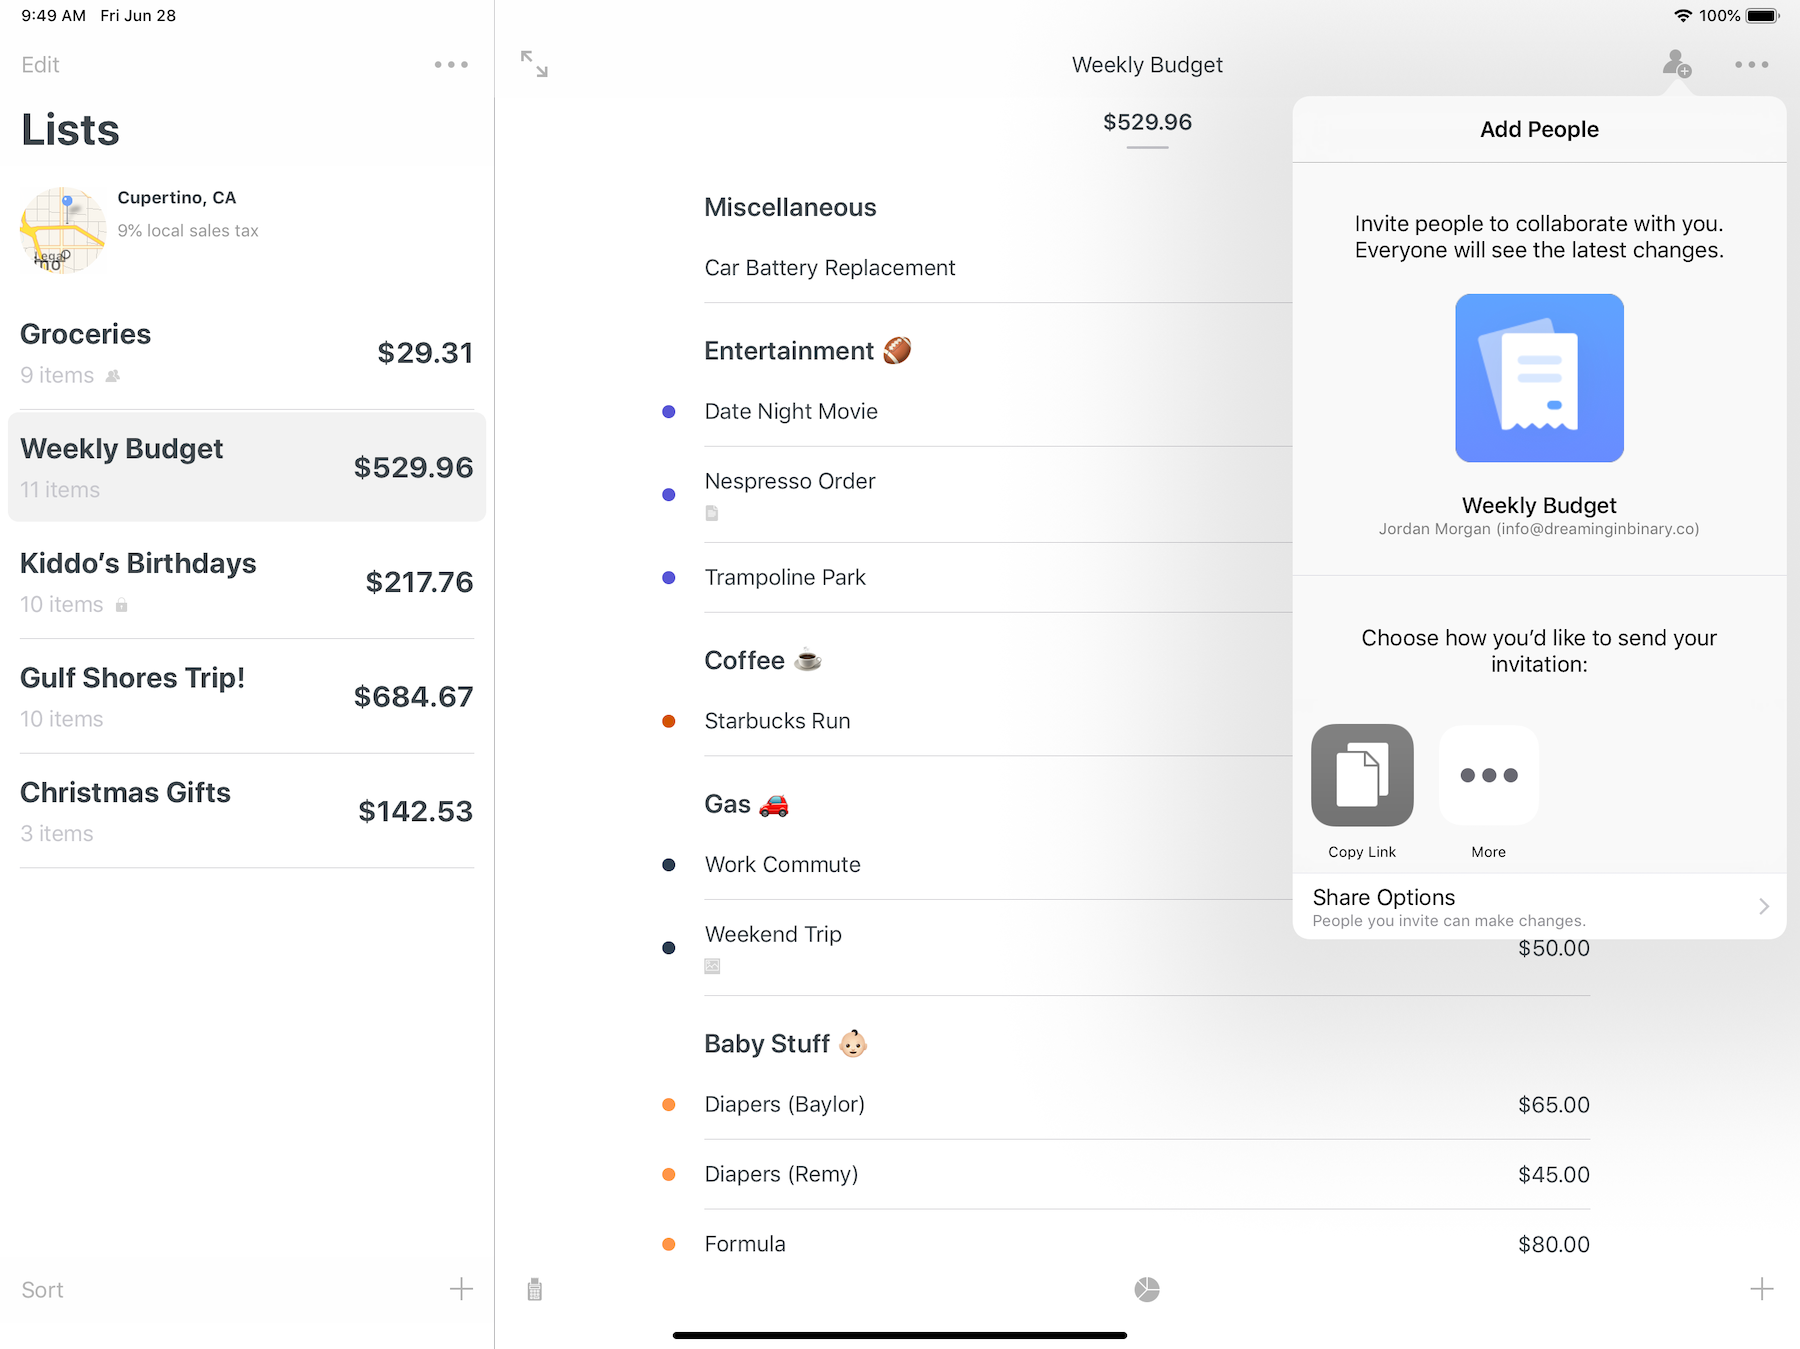Open the Lists sidebar ellipsis menu
The image size is (1800, 1349).
(451, 65)
